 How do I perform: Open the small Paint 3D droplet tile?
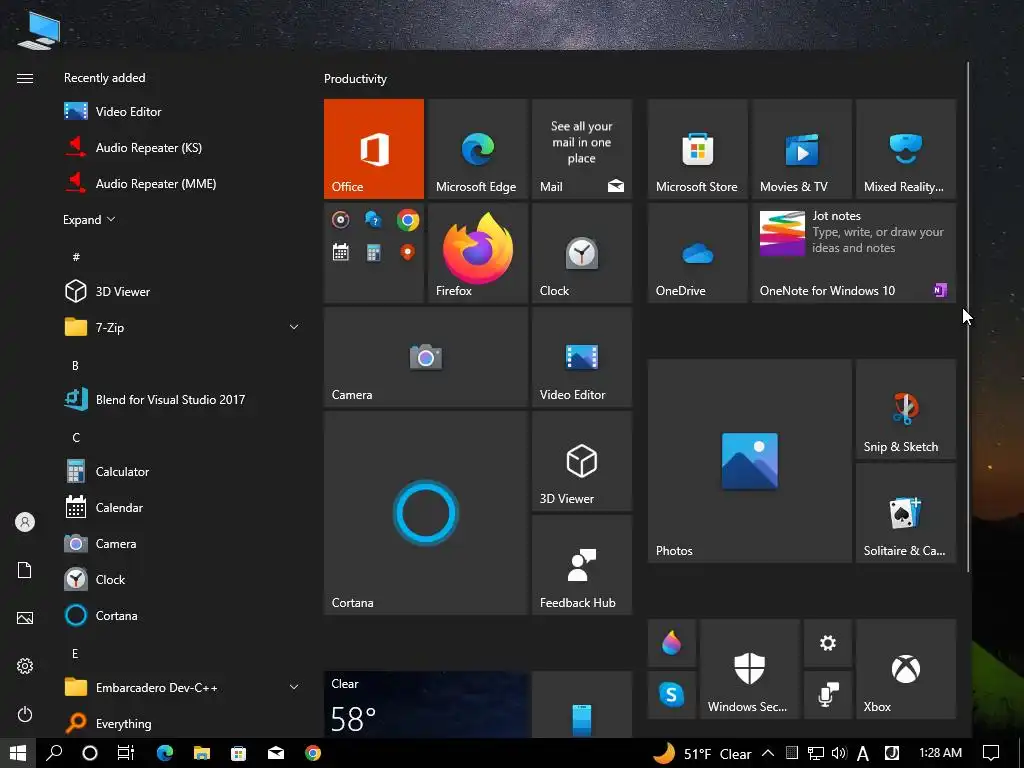point(671,643)
